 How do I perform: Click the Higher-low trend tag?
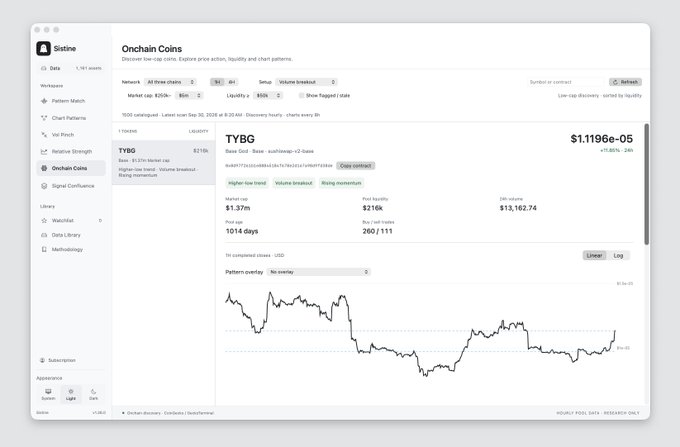247,183
